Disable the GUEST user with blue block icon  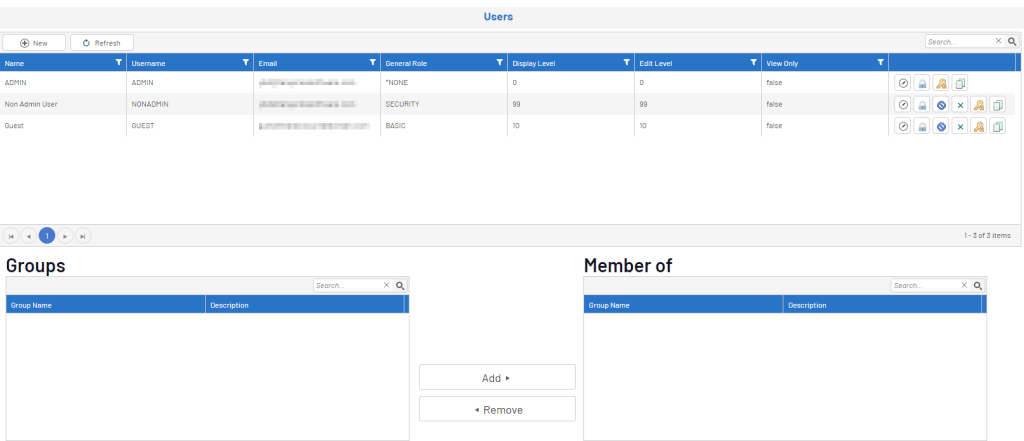pos(940,127)
